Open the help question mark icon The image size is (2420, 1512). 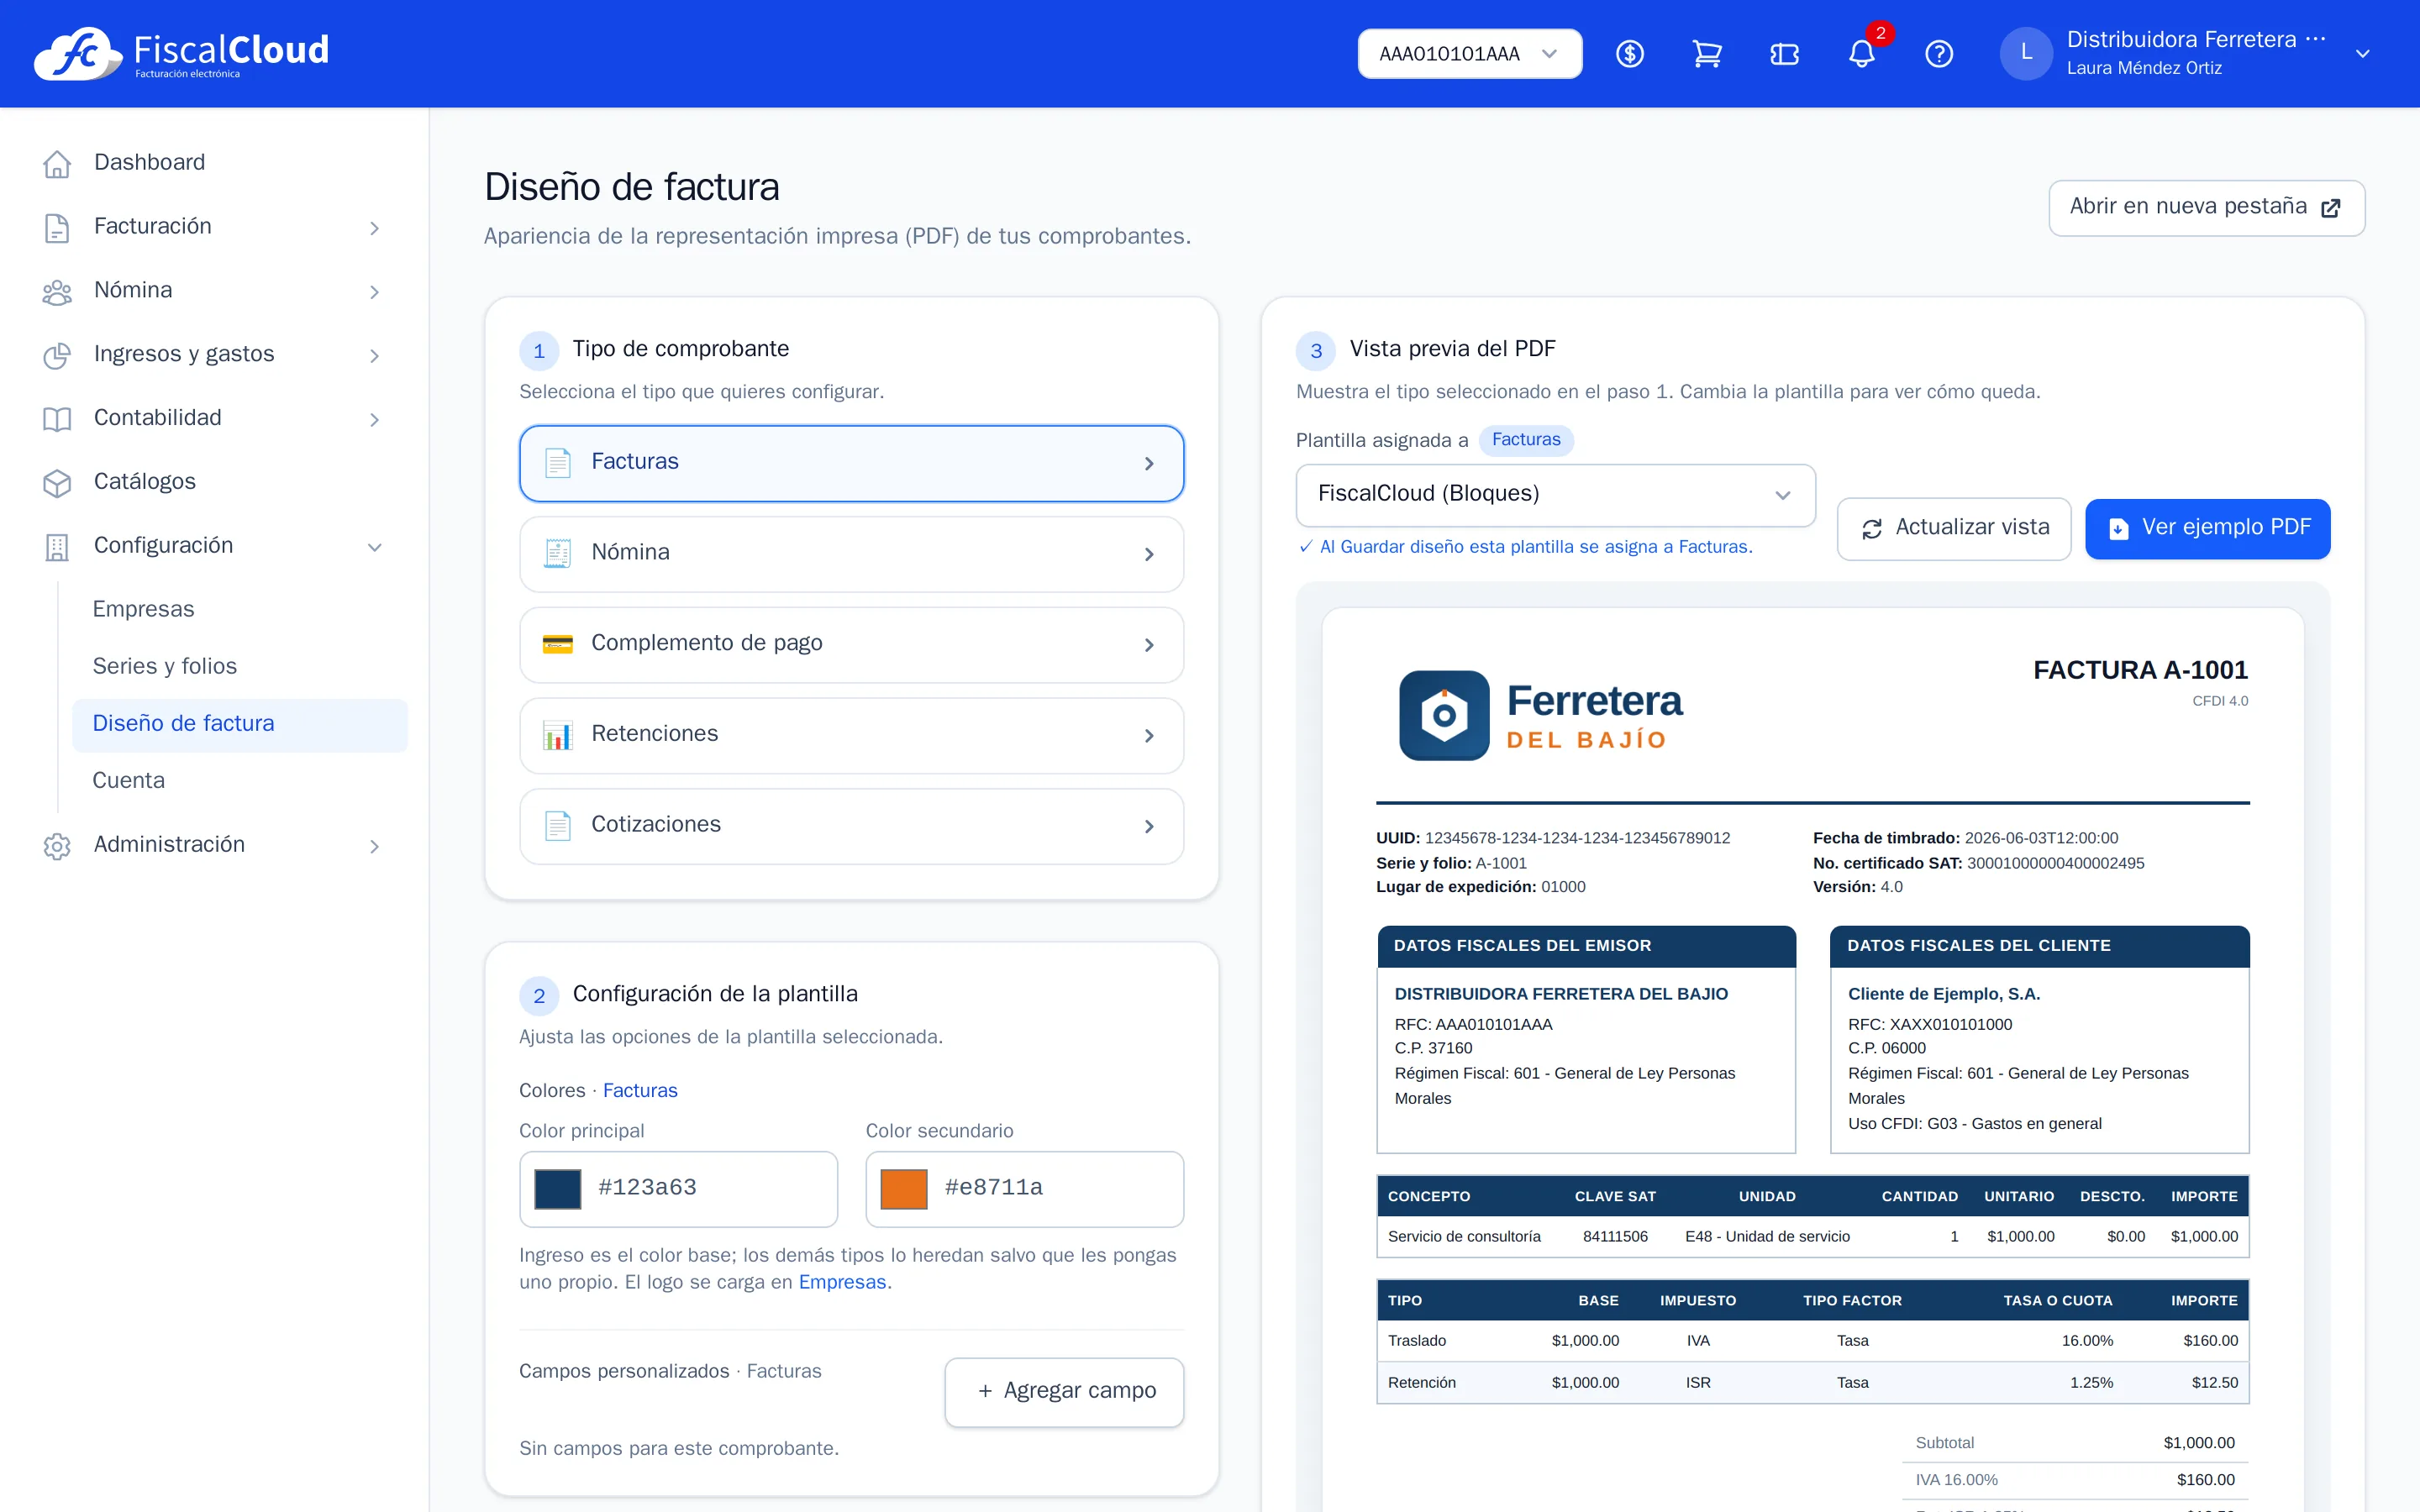[x=1939, y=54]
